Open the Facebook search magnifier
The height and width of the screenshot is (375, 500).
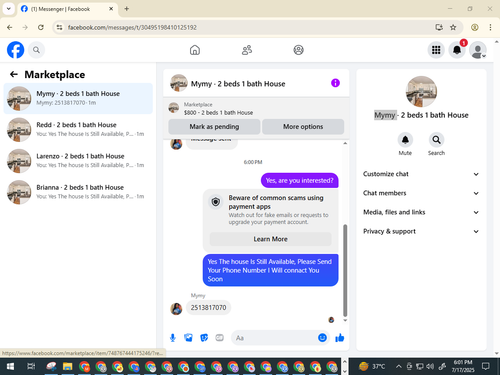tap(36, 50)
